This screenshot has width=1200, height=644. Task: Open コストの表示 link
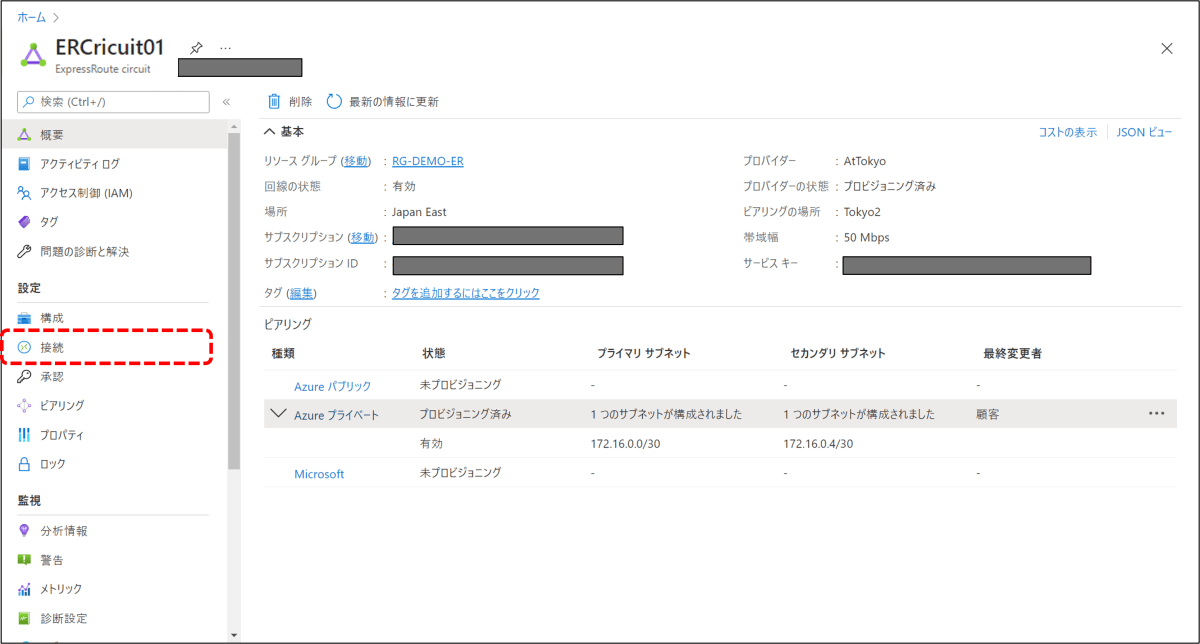(1067, 132)
